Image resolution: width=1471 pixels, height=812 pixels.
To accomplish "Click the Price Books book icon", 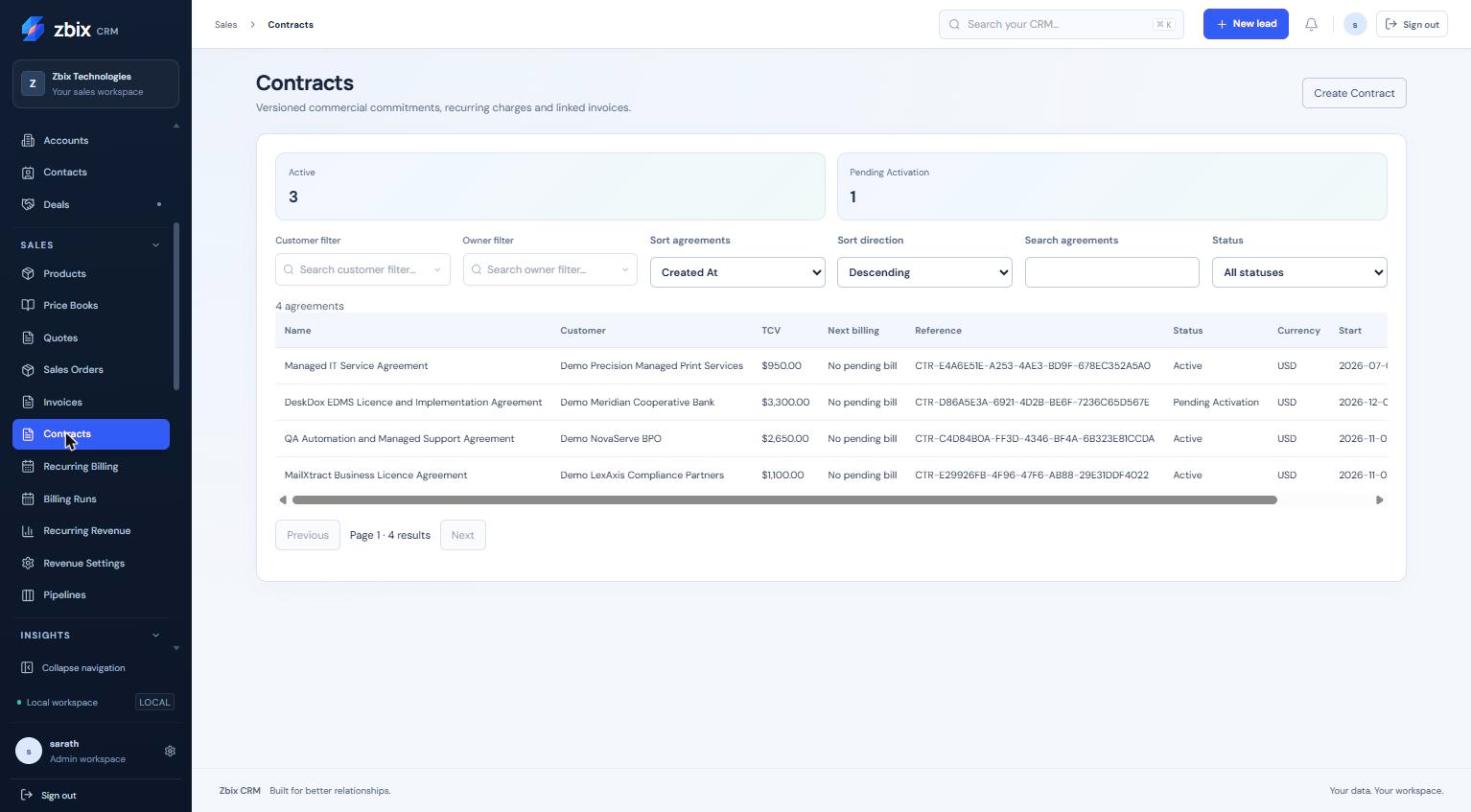I will coord(28,305).
